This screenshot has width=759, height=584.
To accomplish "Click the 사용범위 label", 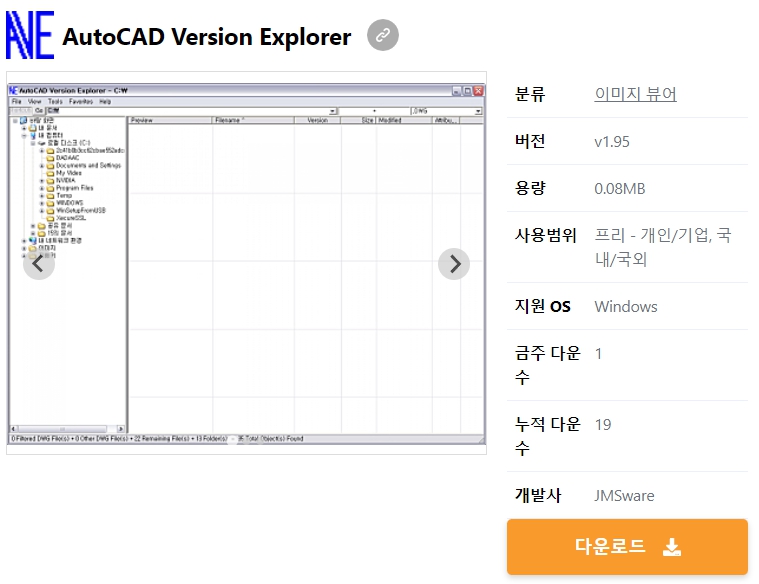I will coord(546,235).
